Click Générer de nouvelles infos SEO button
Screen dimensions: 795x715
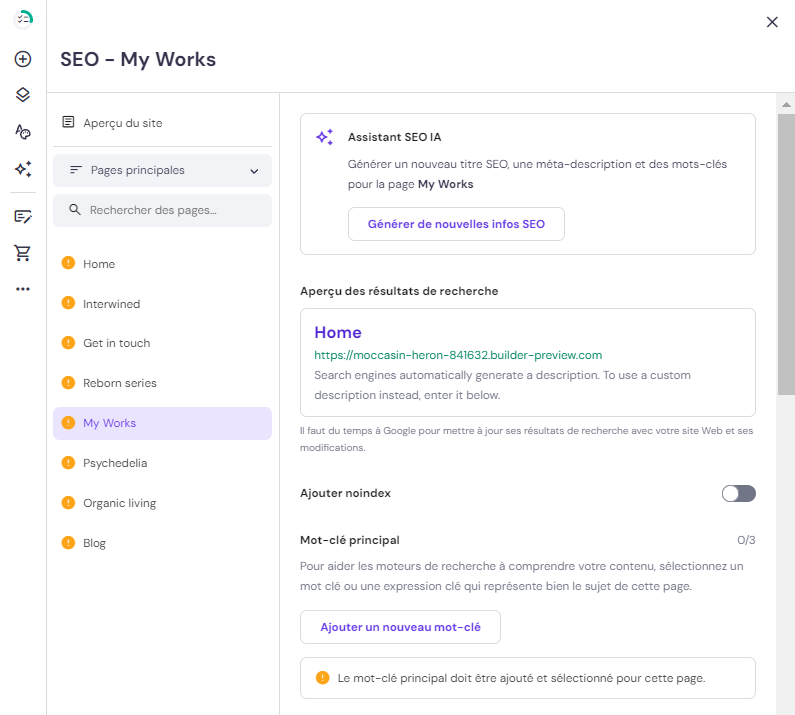click(456, 224)
